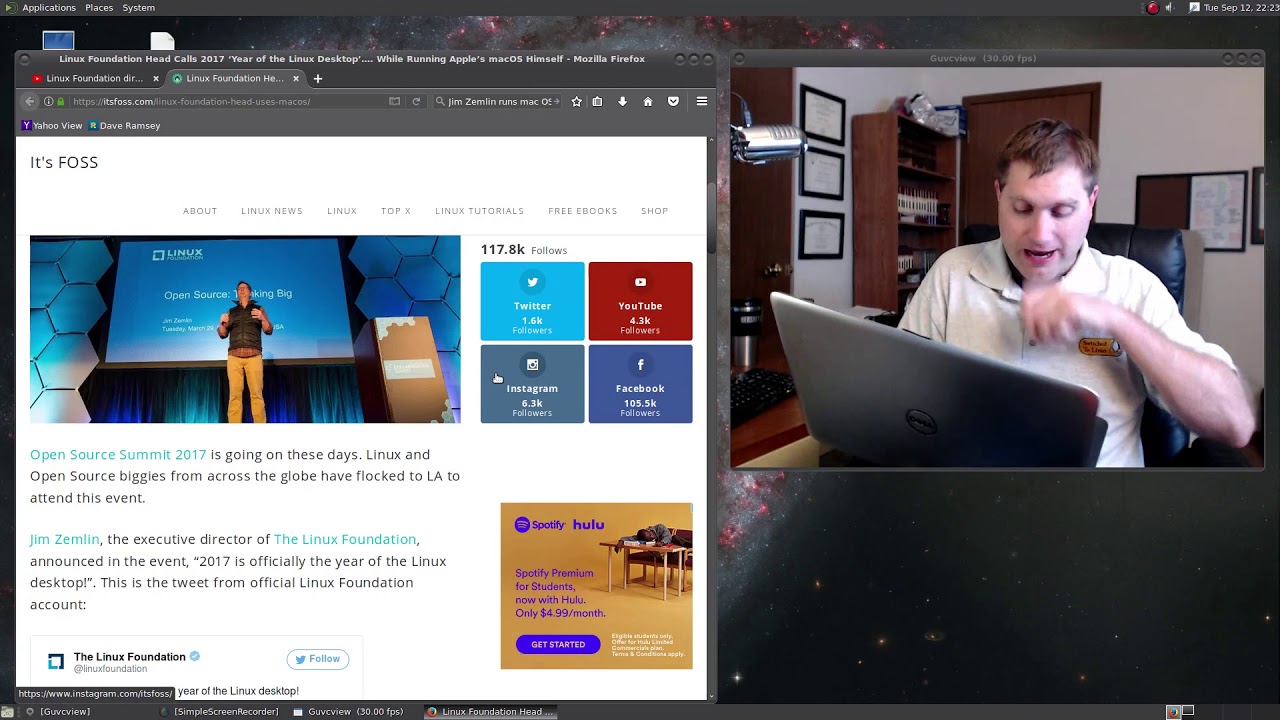Image resolution: width=1280 pixels, height=720 pixels.
Task: Switch to [Guvcview] taskbar entry
Action: 65,712
